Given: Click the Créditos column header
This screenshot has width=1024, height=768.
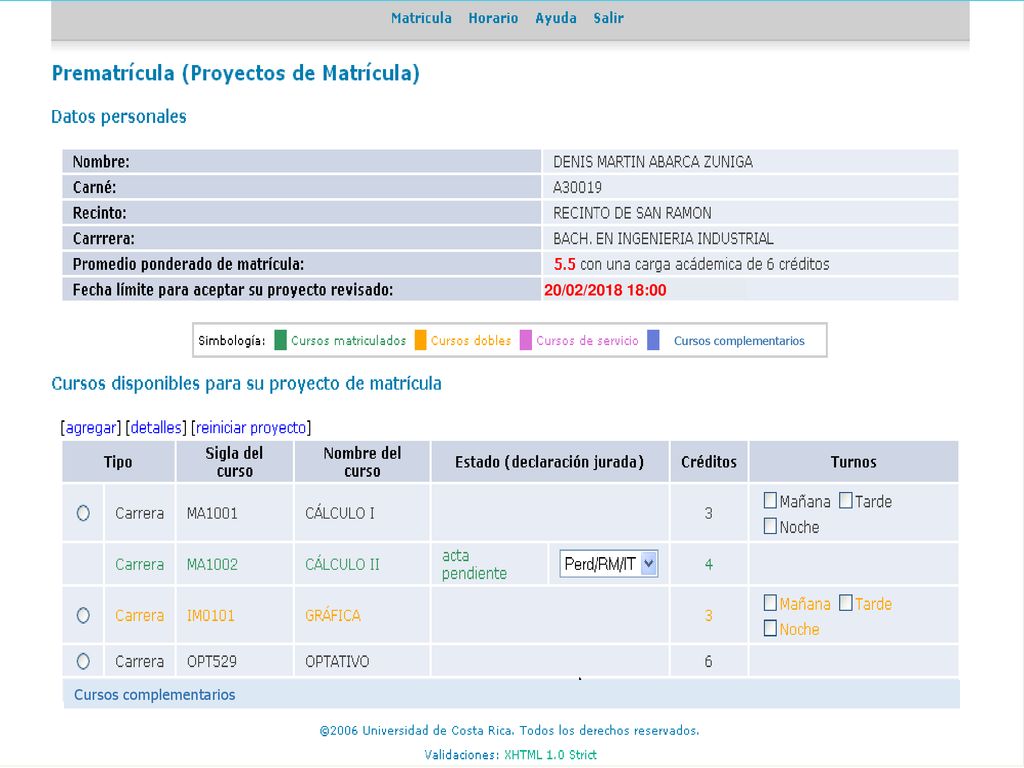Looking at the screenshot, I should pos(709,462).
